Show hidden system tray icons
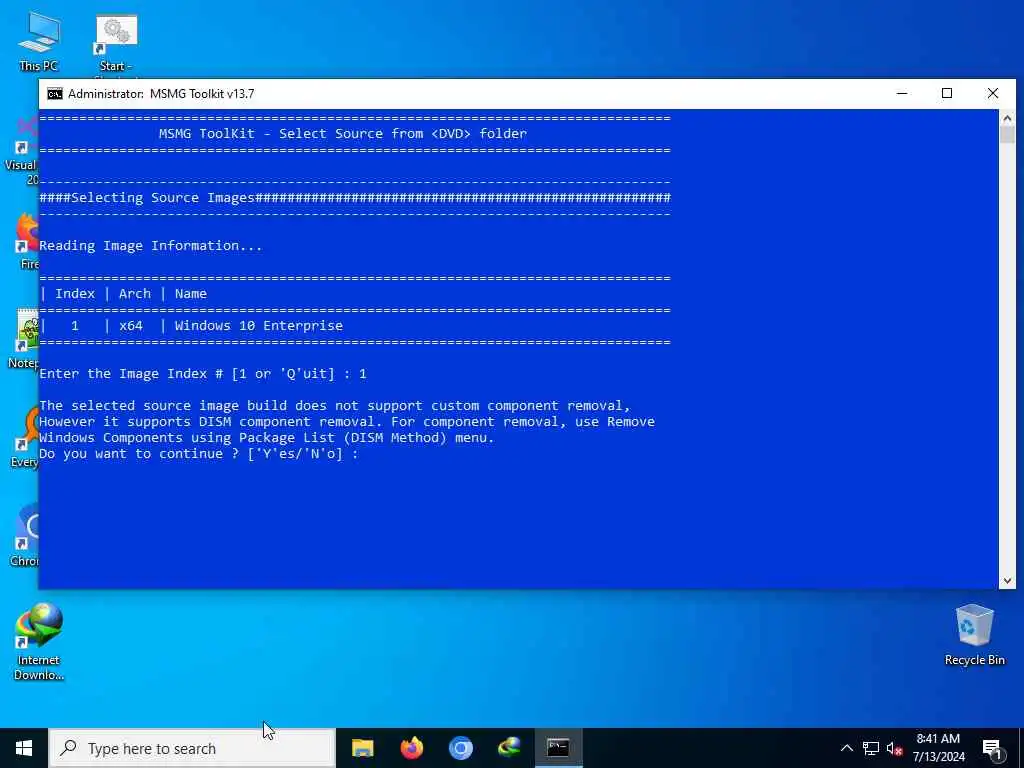 846,748
